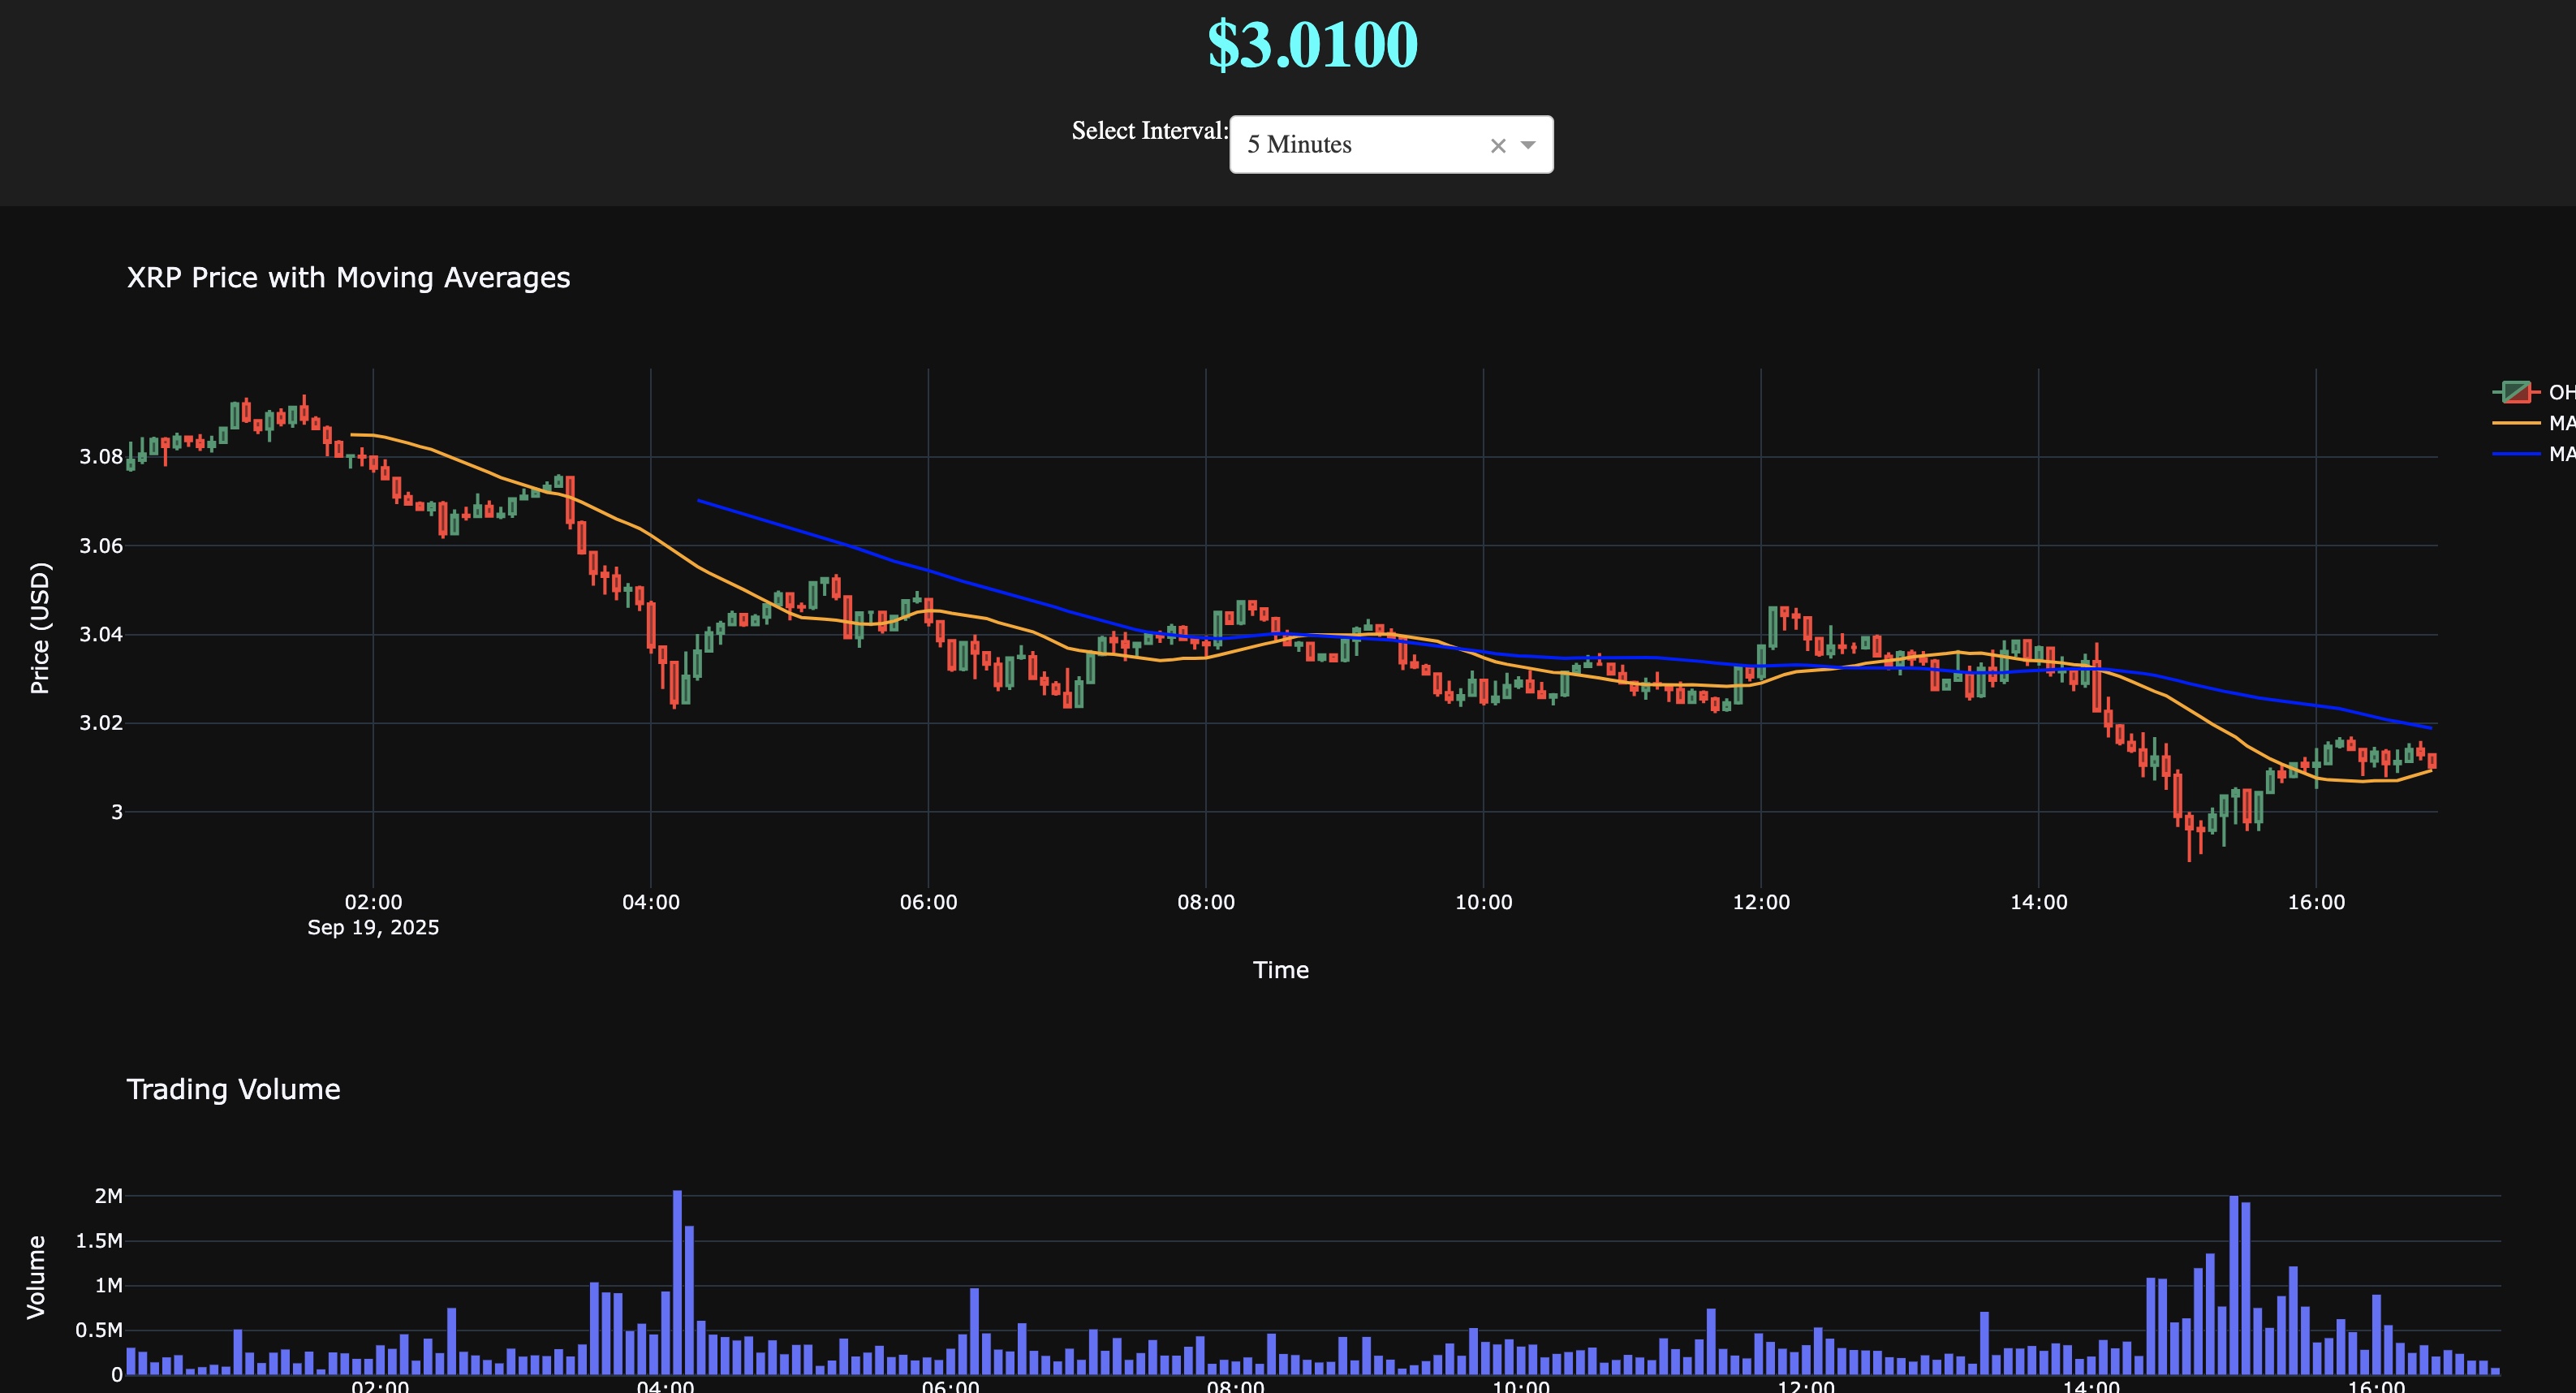The height and width of the screenshot is (1393, 2576).
Task: Click the 'Price (USD)' y-axis title
Action: coord(40,628)
